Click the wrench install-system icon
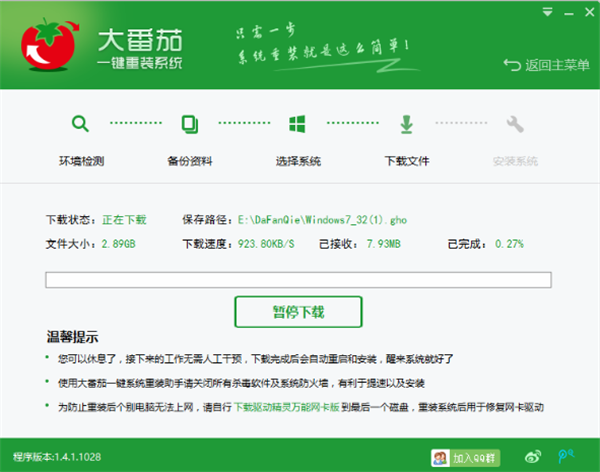 tap(515, 124)
